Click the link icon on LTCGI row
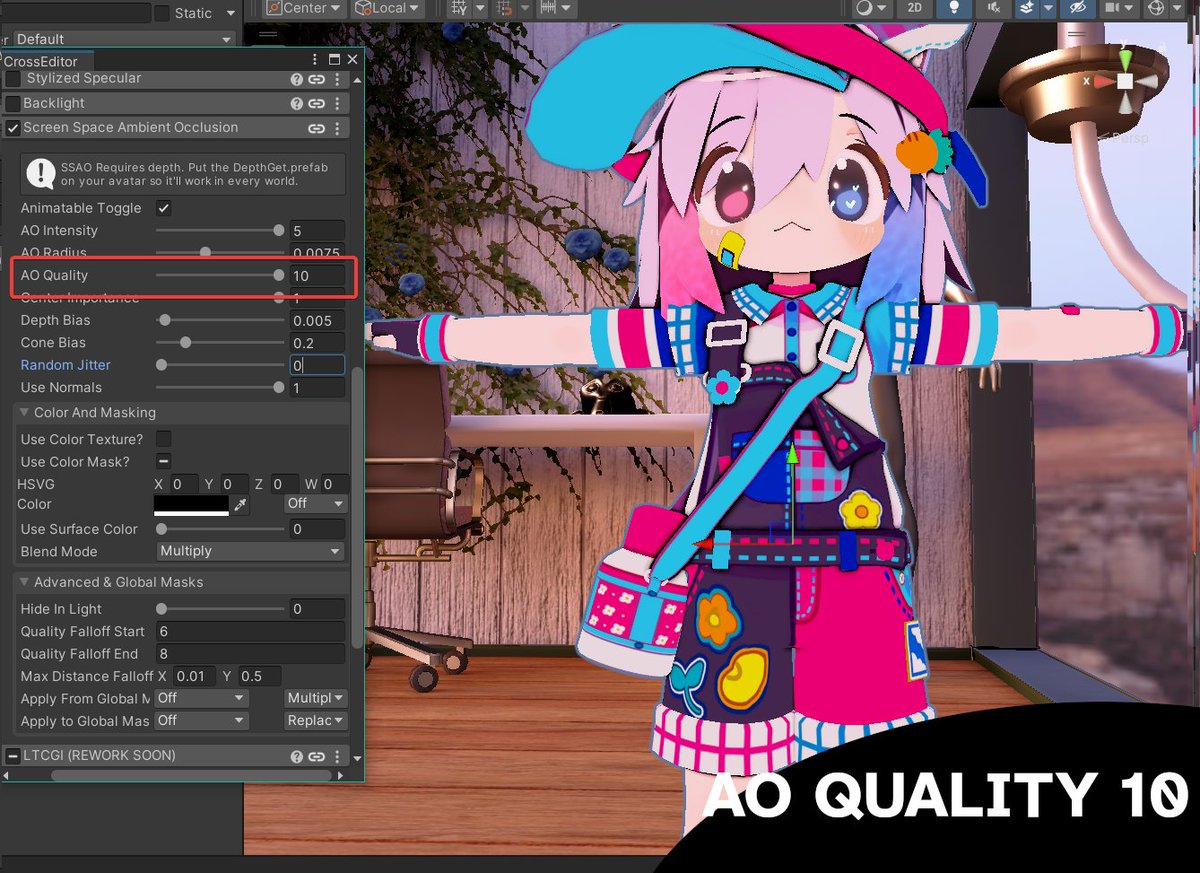1200x873 pixels. [x=316, y=757]
